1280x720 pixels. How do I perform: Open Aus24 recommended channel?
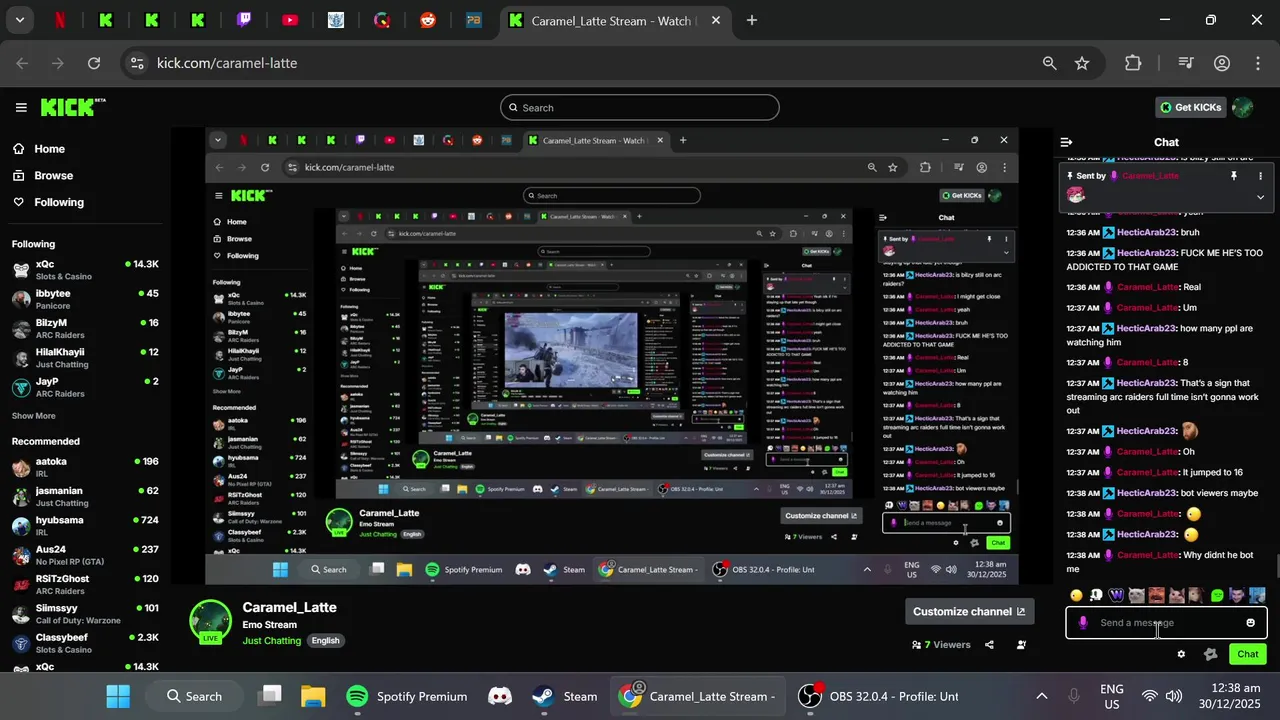click(x=85, y=555)
